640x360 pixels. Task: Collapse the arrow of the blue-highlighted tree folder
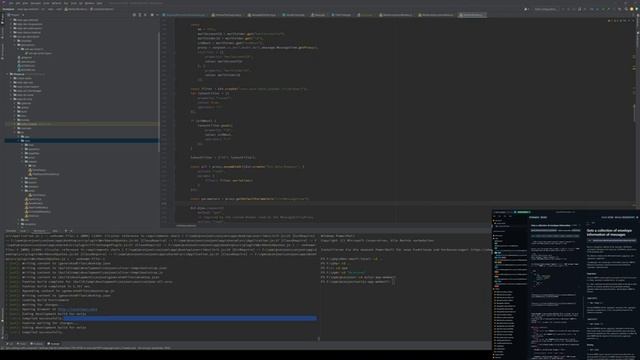click(x=19, y=140)
